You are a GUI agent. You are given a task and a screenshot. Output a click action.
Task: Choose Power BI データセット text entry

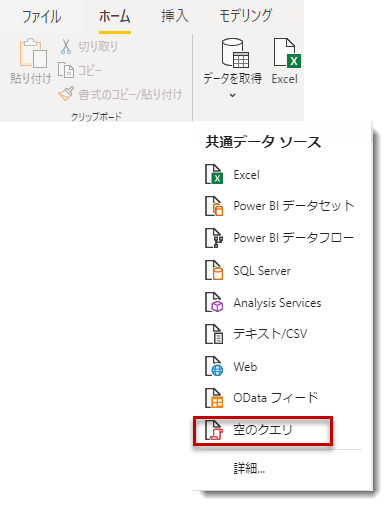coord(294,206)
